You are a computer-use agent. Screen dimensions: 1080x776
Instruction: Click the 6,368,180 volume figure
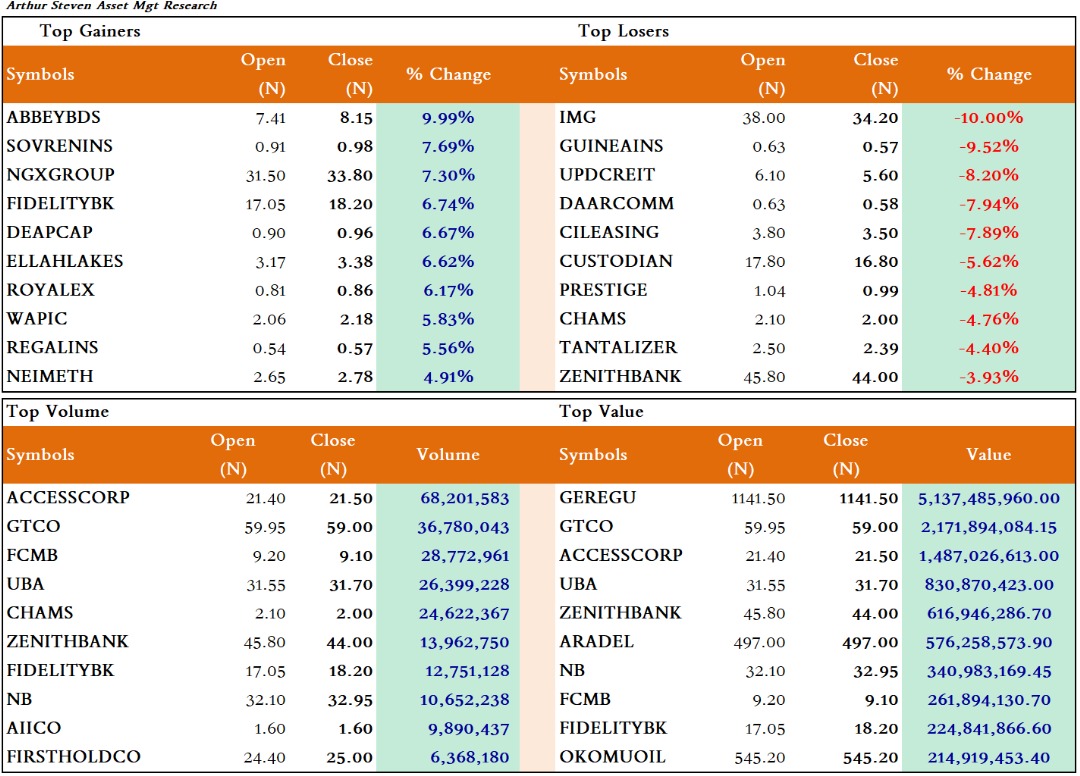coord(470,757)
